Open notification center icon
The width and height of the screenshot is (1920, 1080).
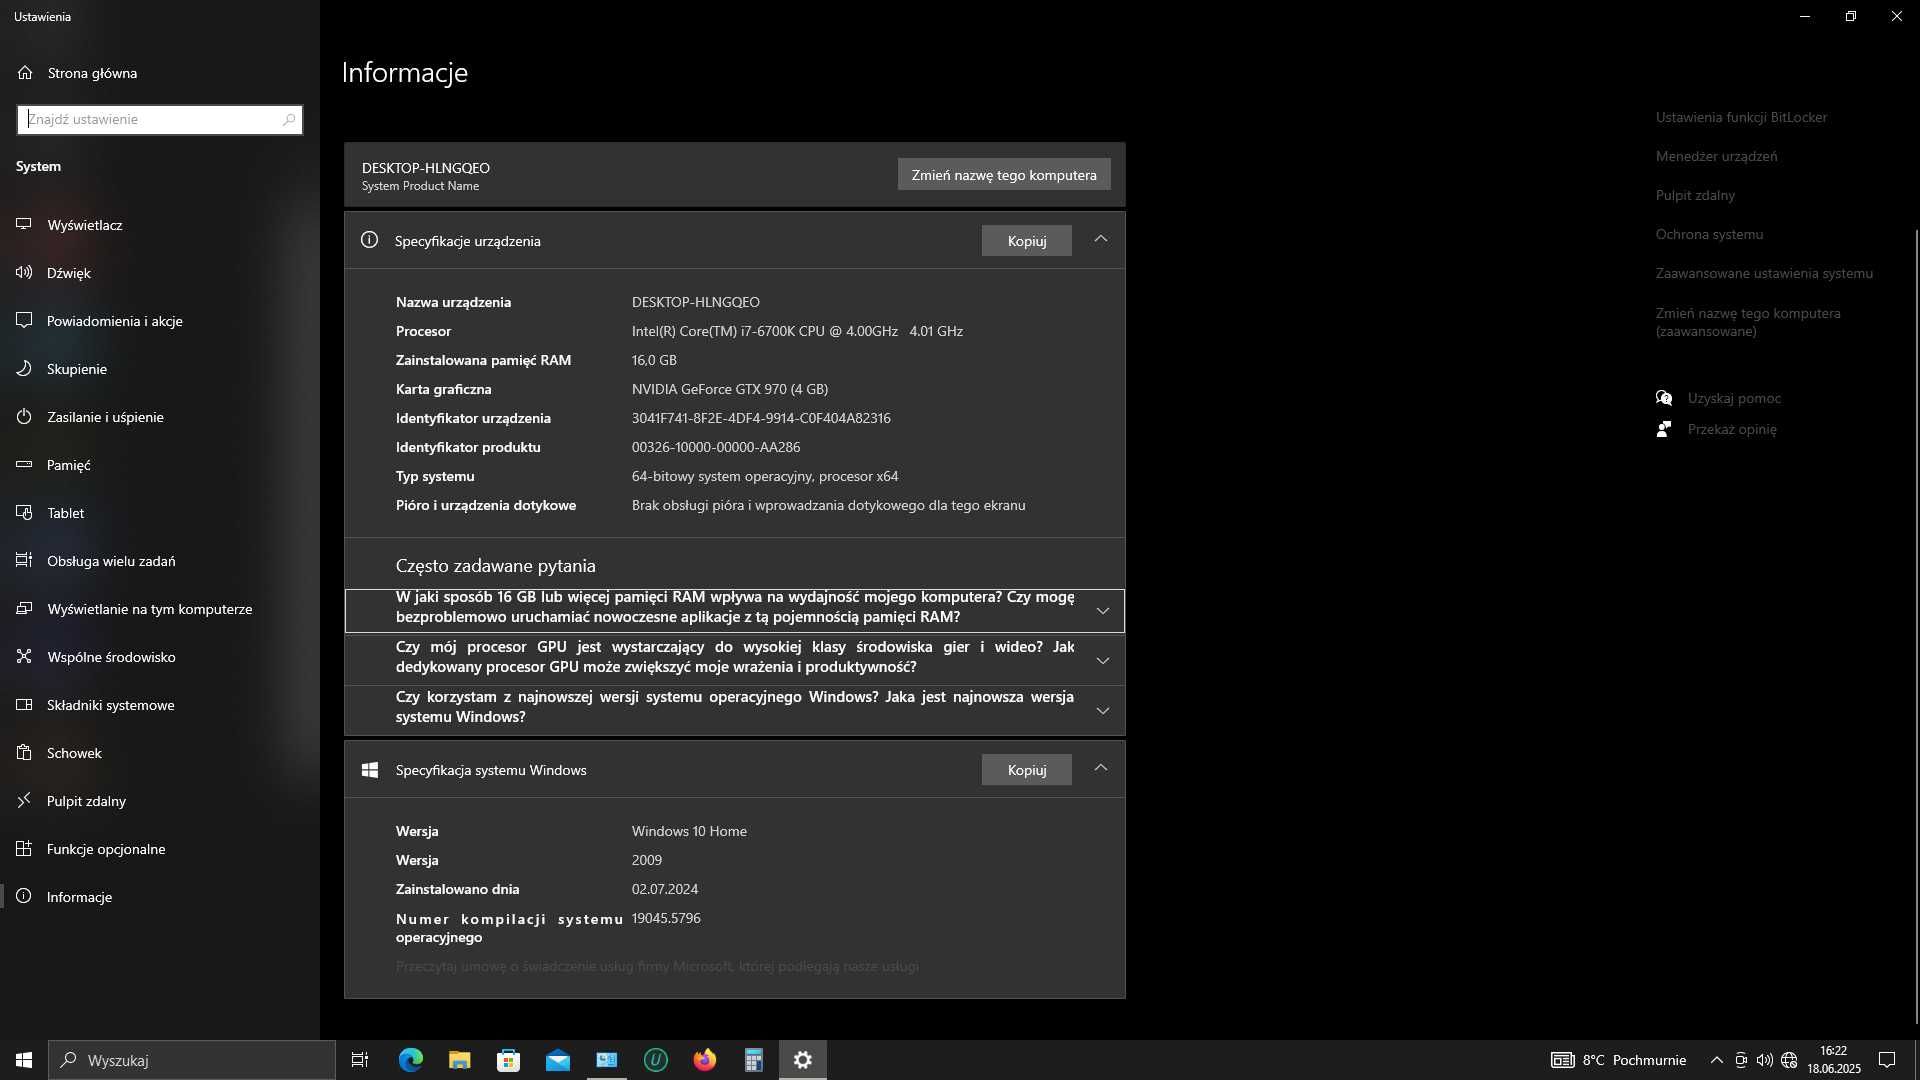tap(1887, 1060)
